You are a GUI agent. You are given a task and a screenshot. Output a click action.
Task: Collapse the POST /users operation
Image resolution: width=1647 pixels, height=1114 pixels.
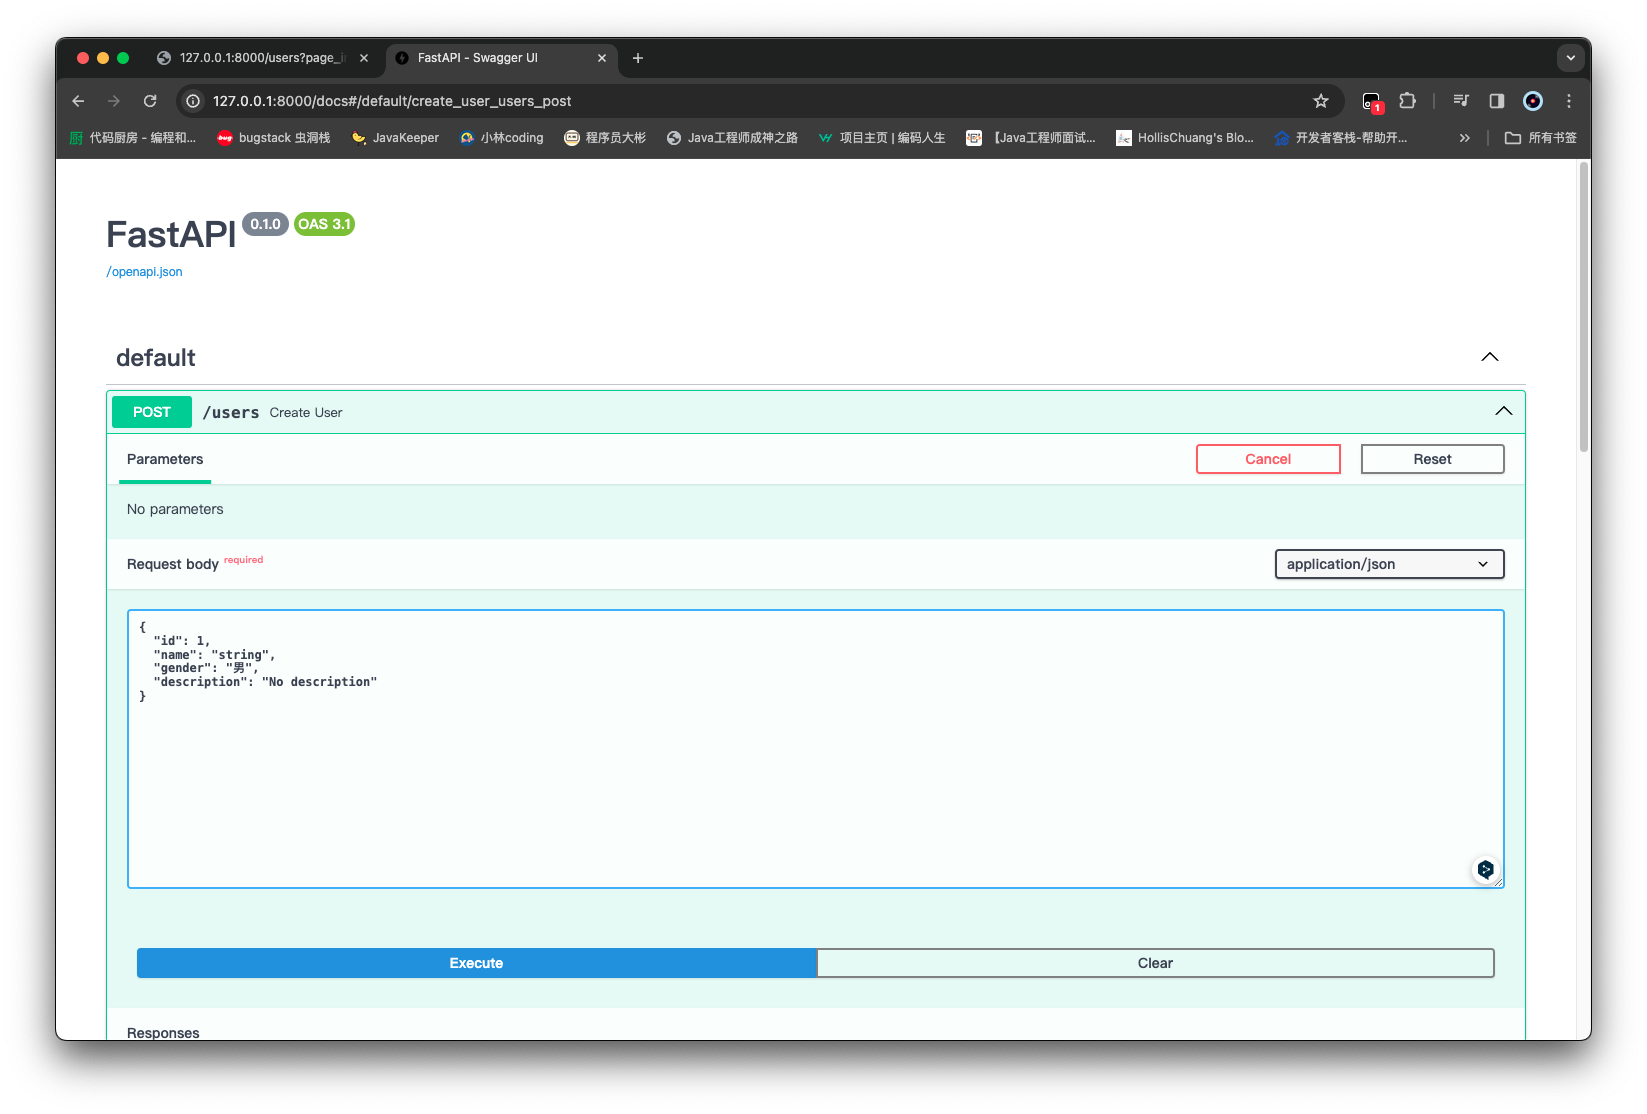1504,411
